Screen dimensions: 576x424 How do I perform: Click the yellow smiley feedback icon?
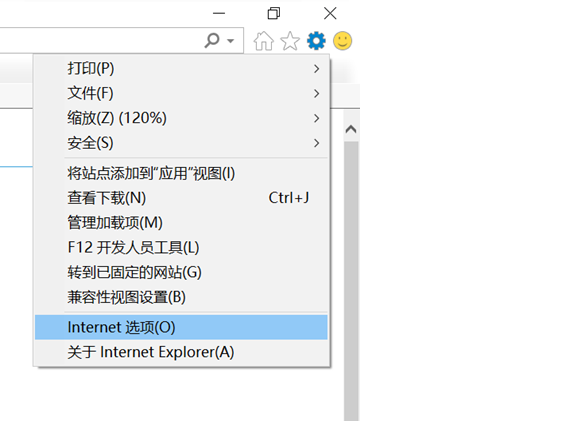(x=342, y=41)
